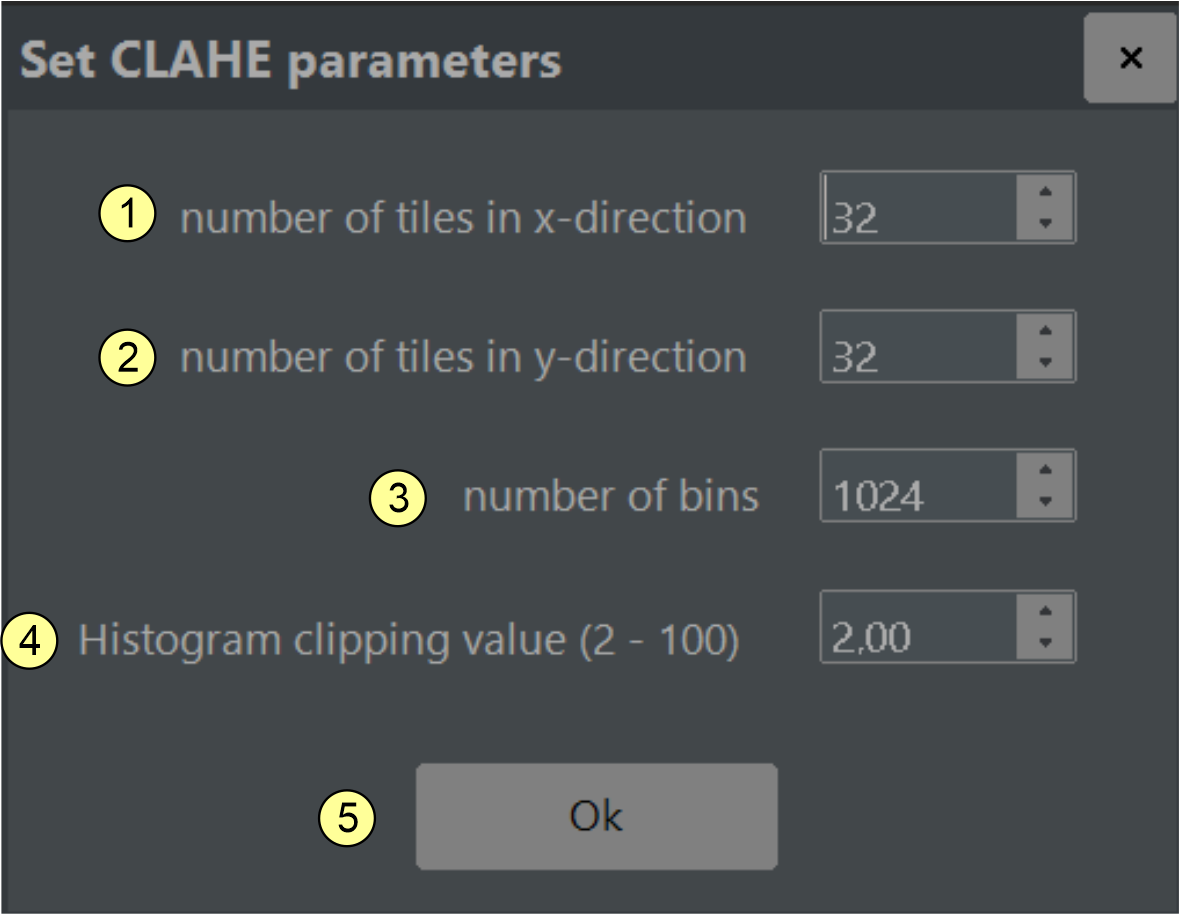Decrease the histogram clipping value
This screenshot has height=914, width=1179.
tap(1044, 643)
